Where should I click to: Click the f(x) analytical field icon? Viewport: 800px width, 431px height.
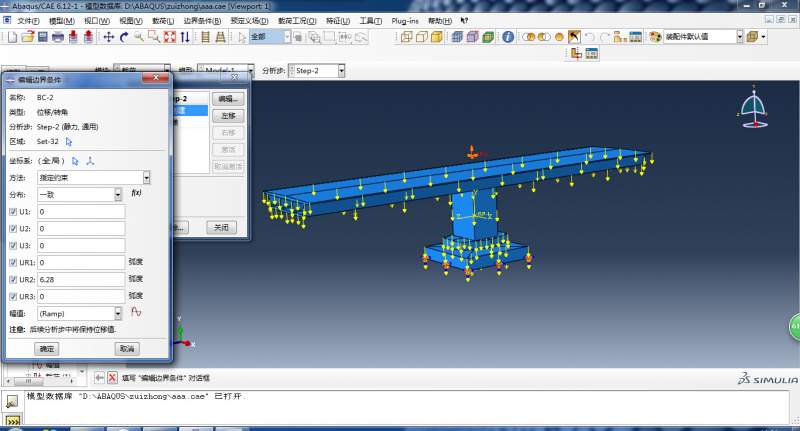(x=136, y=193)
